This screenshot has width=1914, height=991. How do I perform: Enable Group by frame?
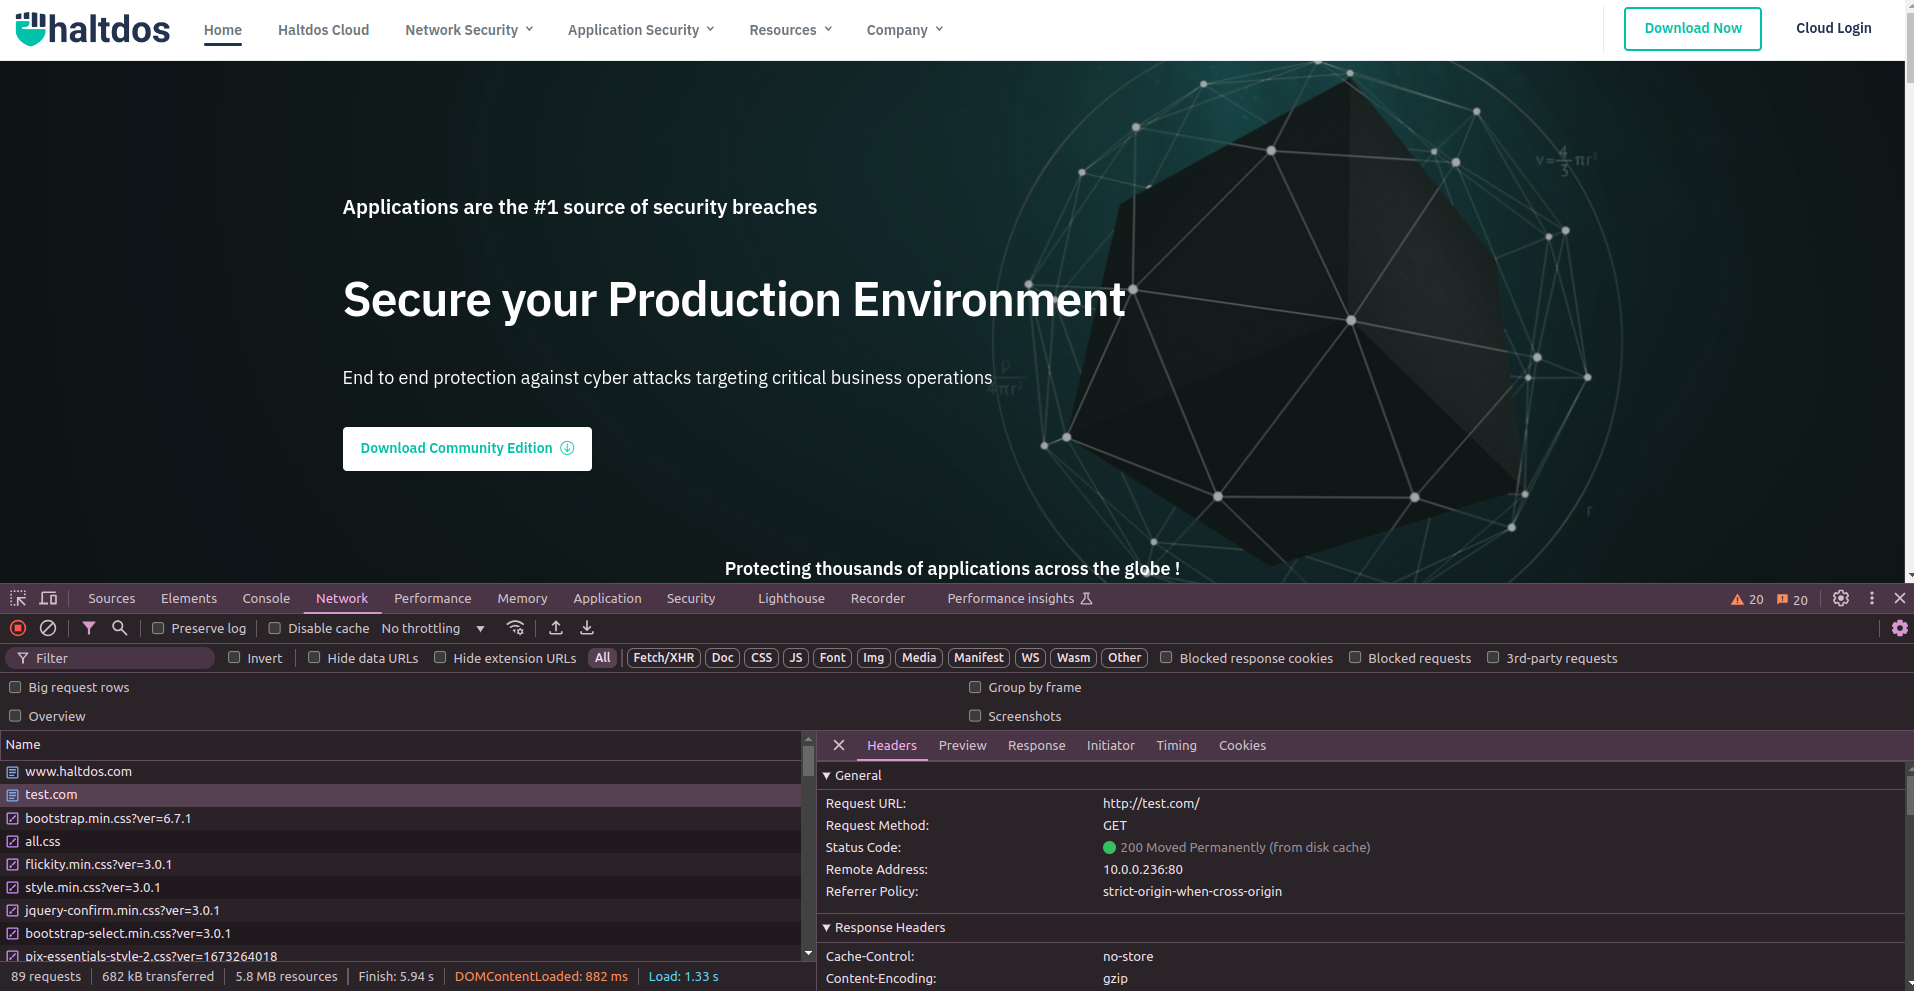point(975,687)
